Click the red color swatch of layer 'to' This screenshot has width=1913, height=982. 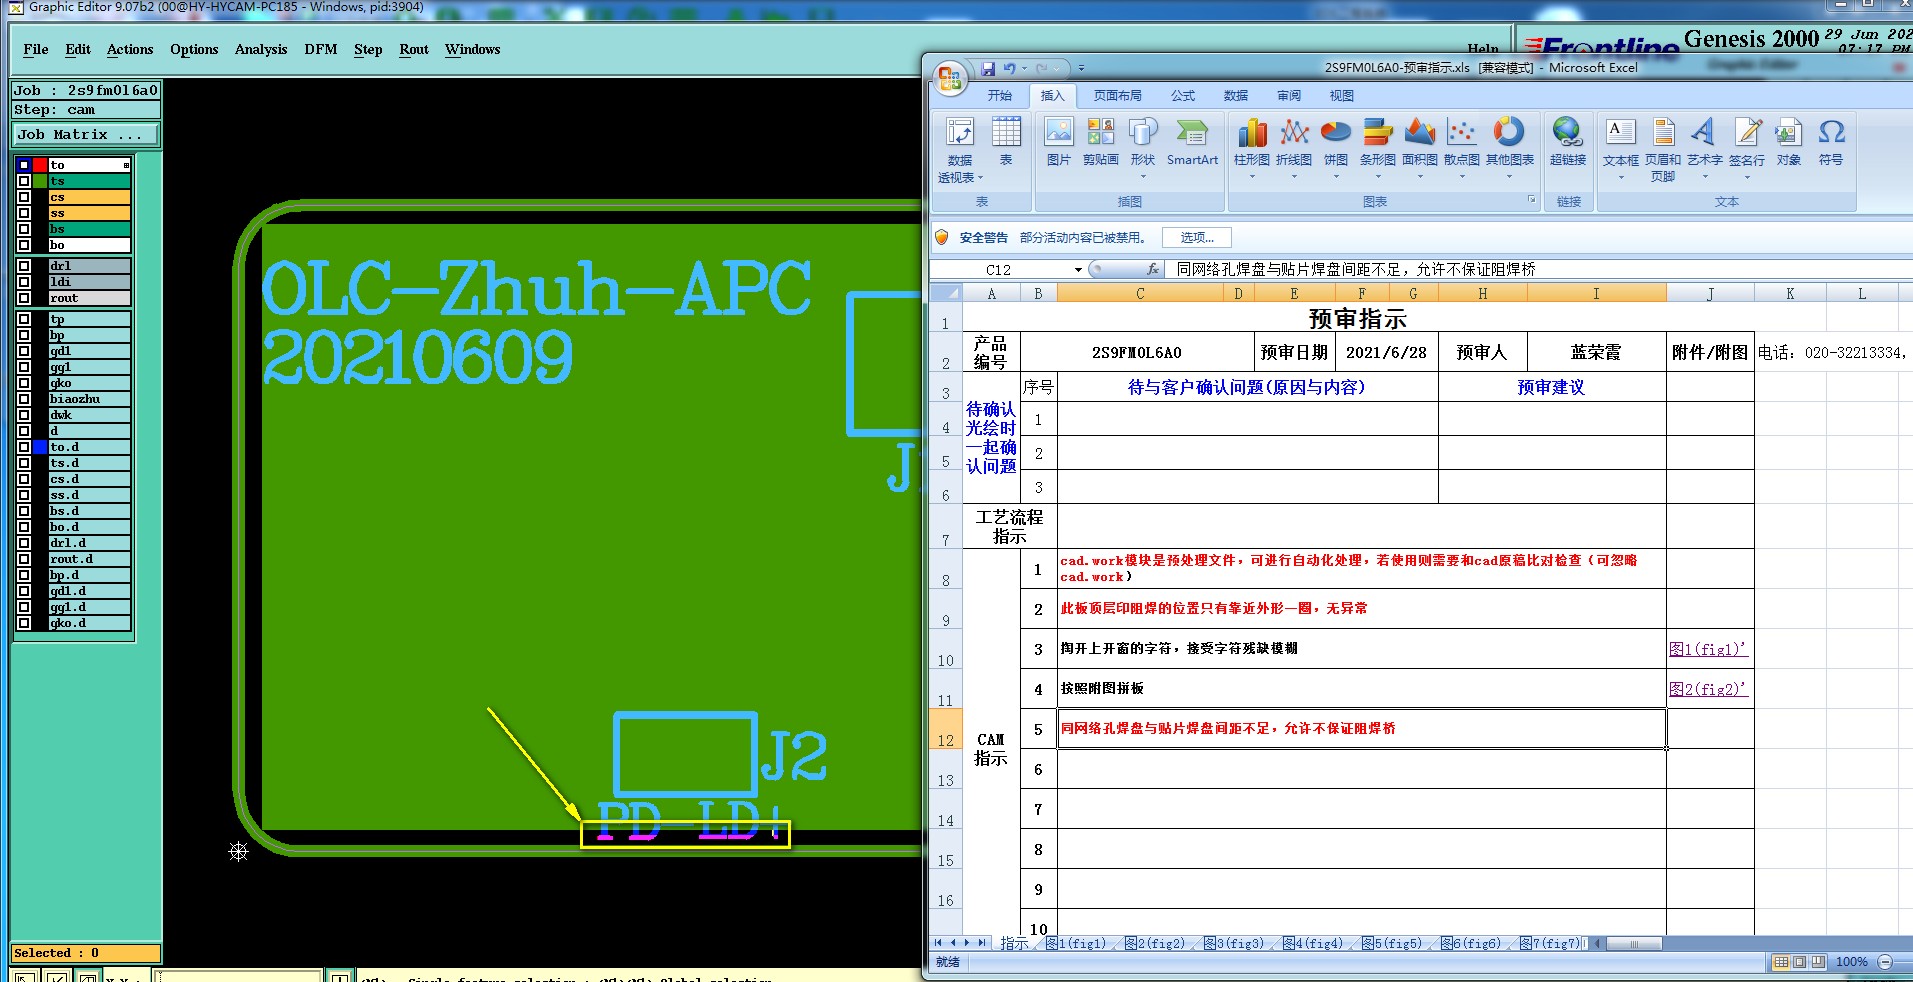tap(40, 165)
